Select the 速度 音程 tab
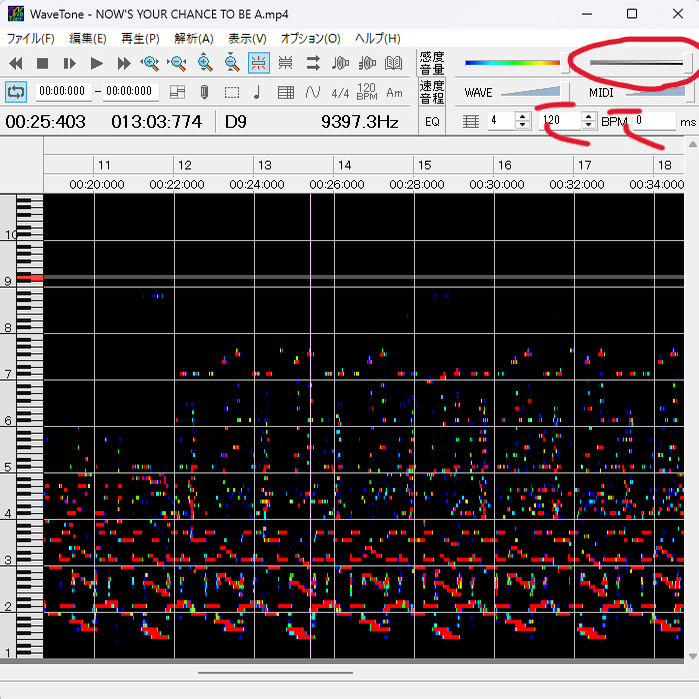Image resolution: width=699 pixels, height=699 pixels. 432,92
